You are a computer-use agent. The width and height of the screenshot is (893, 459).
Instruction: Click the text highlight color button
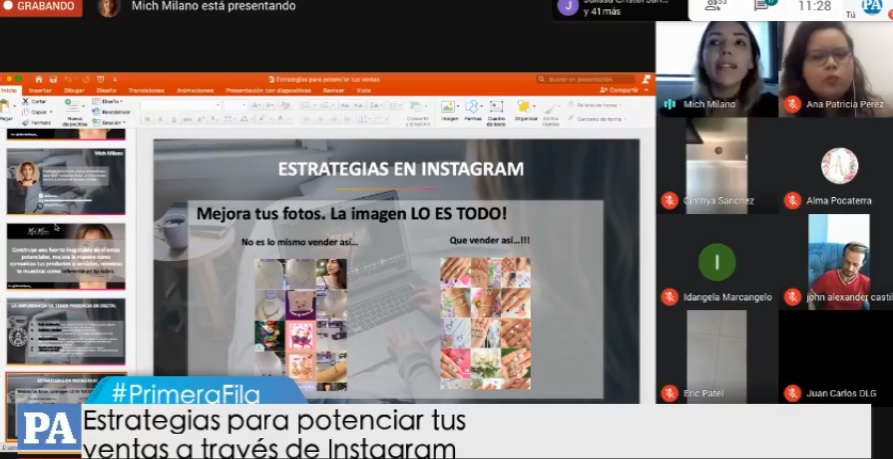[261, 118]
